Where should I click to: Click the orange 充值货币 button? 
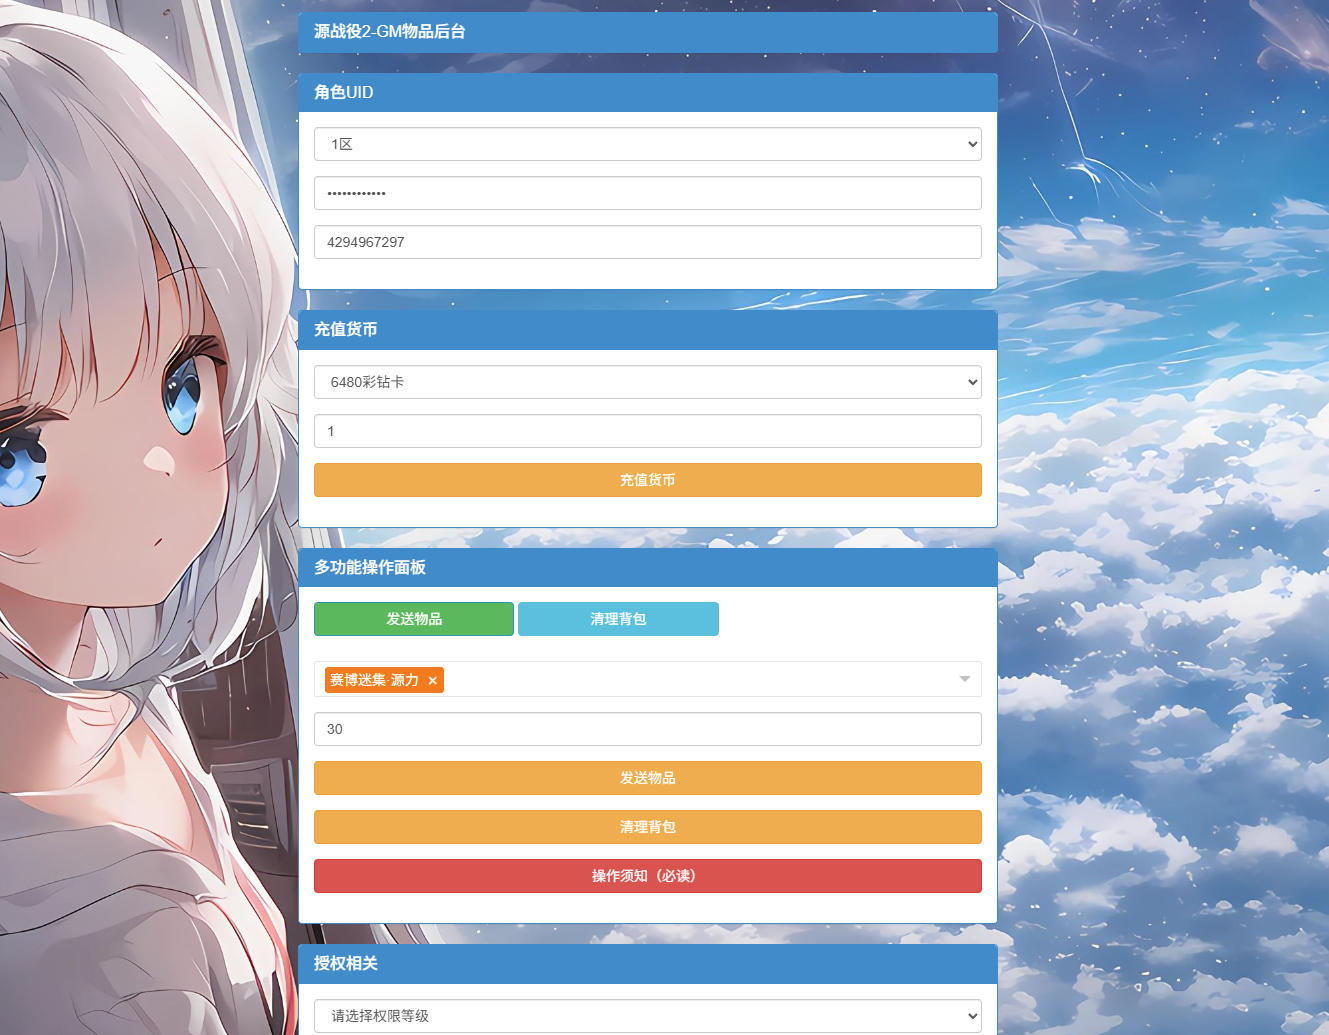[x=647, y=480]
